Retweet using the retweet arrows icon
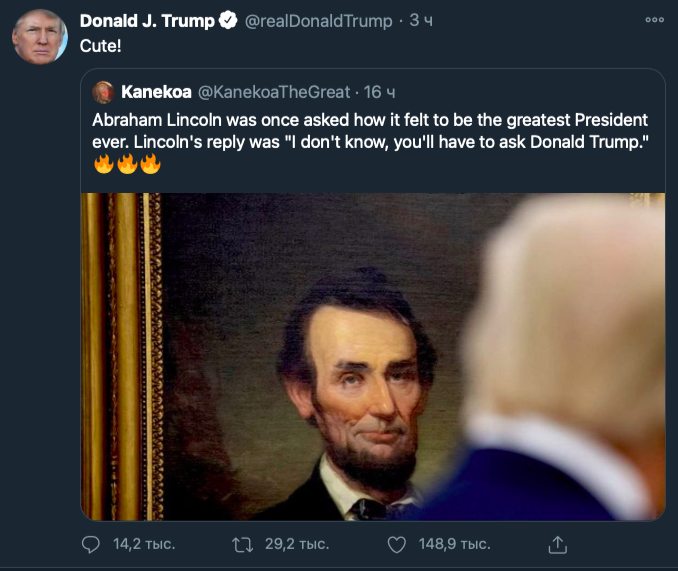Screen dimensions: 678x571 click(x=241, y=544)
